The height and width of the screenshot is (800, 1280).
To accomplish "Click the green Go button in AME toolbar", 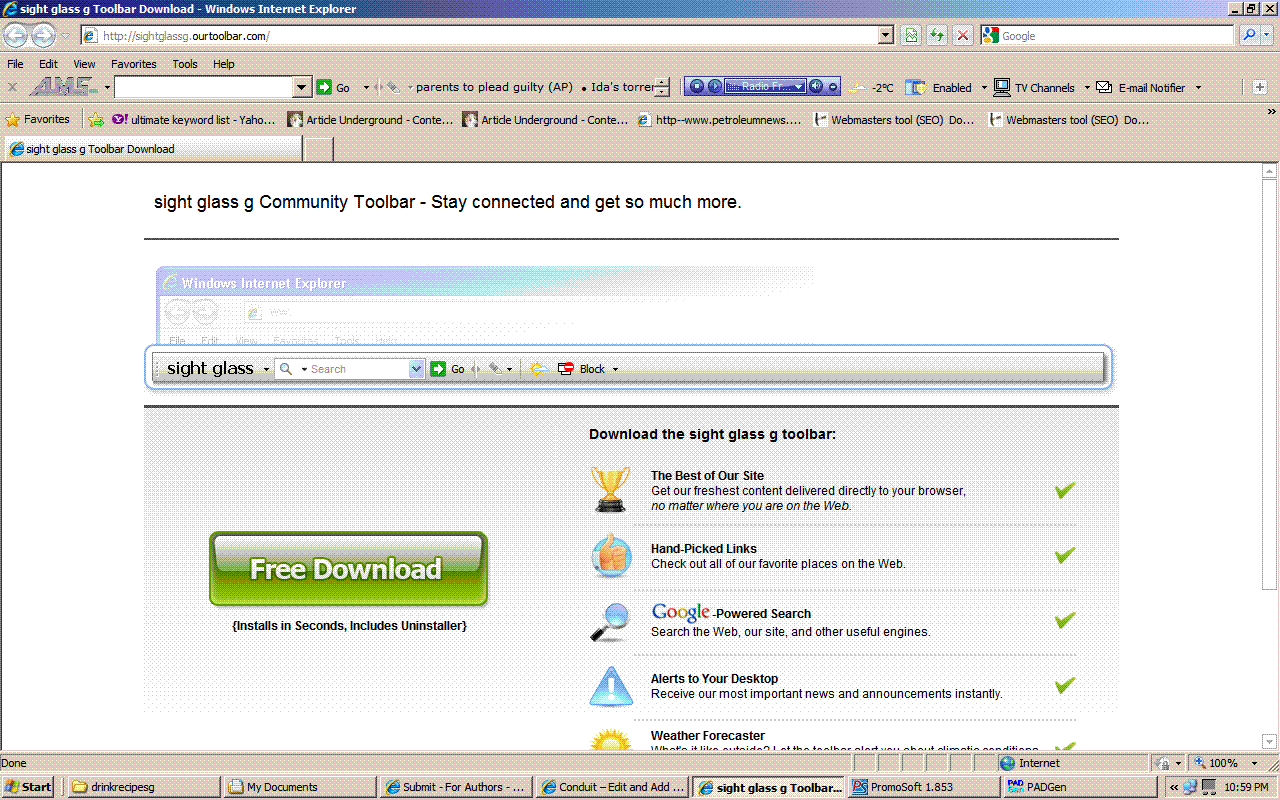I will click(x=334, y=88).
